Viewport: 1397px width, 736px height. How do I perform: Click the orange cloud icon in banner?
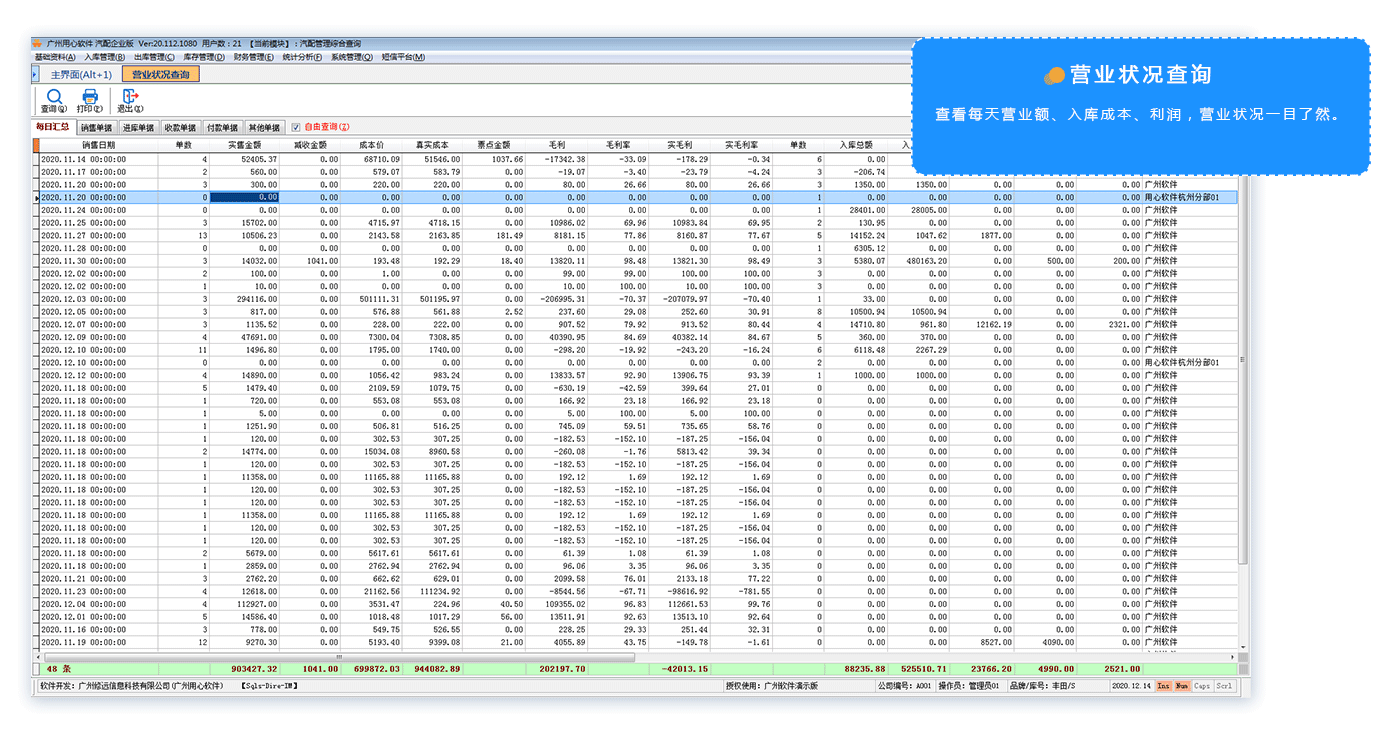(1054, 75)
